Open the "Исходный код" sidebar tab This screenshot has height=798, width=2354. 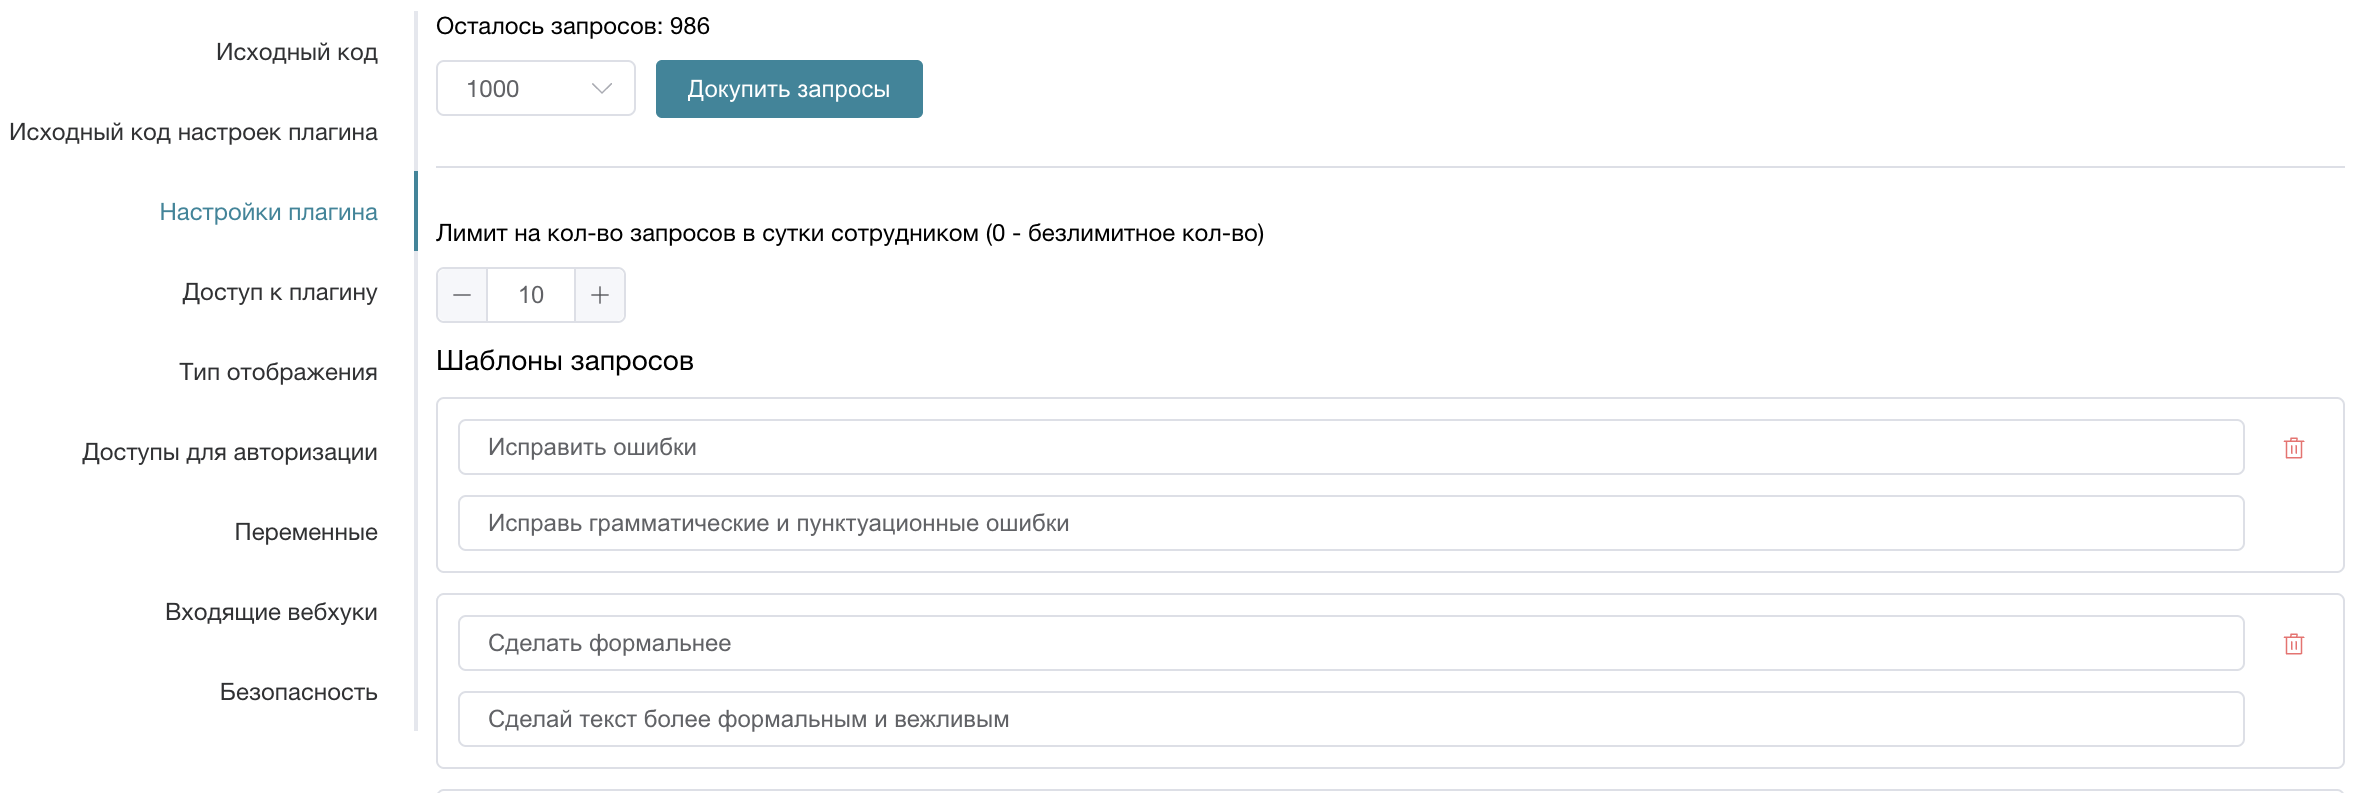pos(297,52)
